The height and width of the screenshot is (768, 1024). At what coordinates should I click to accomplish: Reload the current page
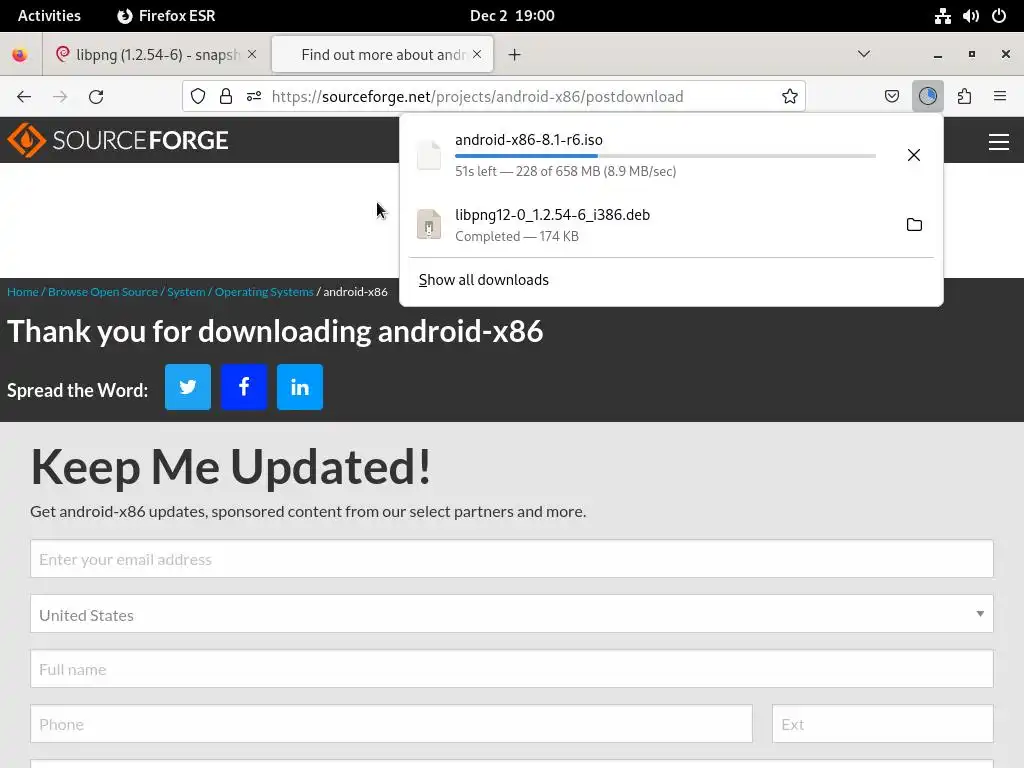pyautogui.click(x=96, y=97)
